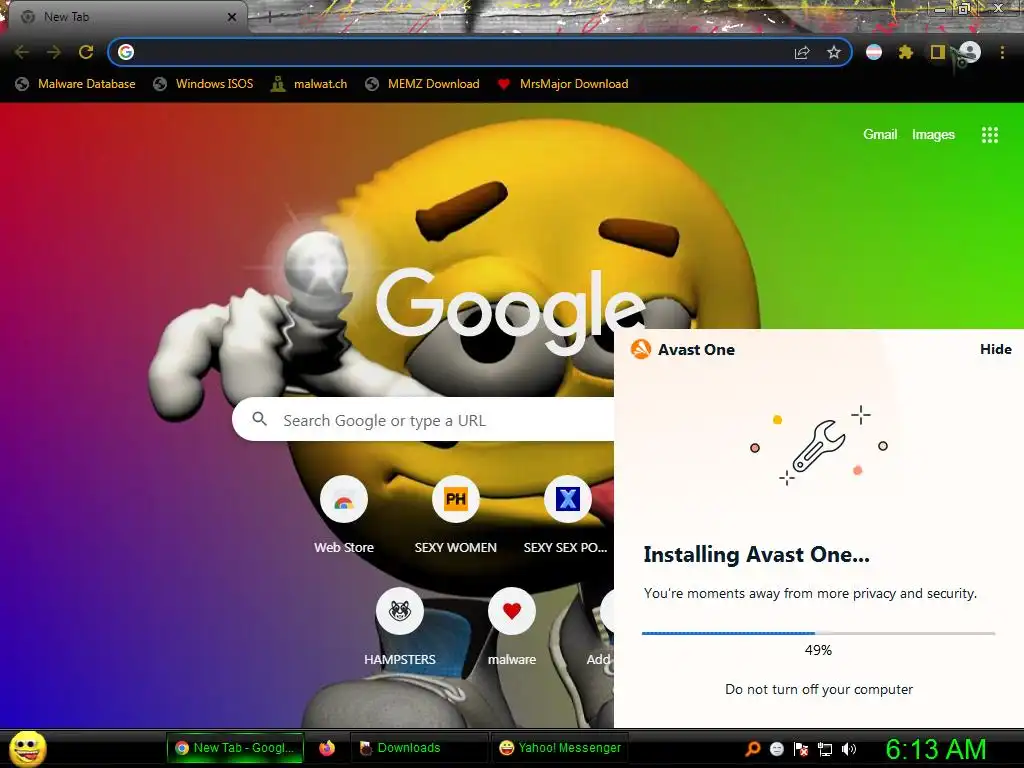Reload the current page
This screenshot has width=1024, height=768.
pos(86,52)
